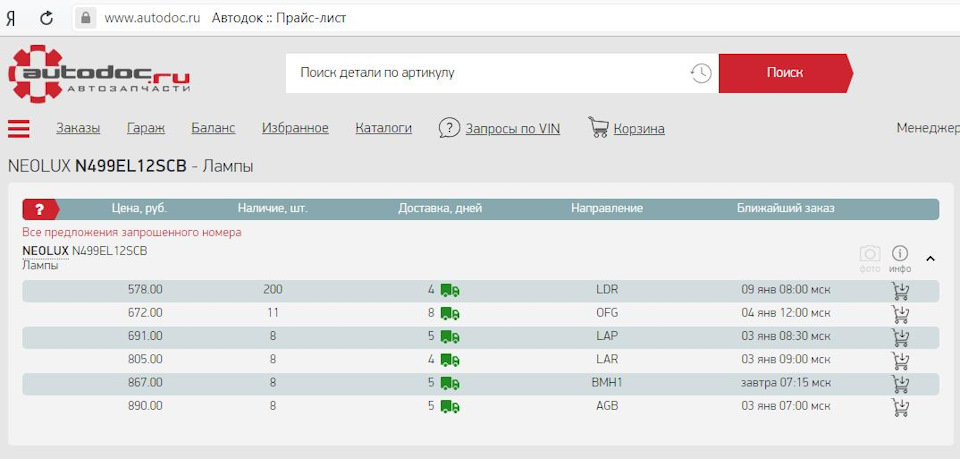Open the red hamburger menu
The height and width of the screenshot is (459, 960).
coord(18,129)
